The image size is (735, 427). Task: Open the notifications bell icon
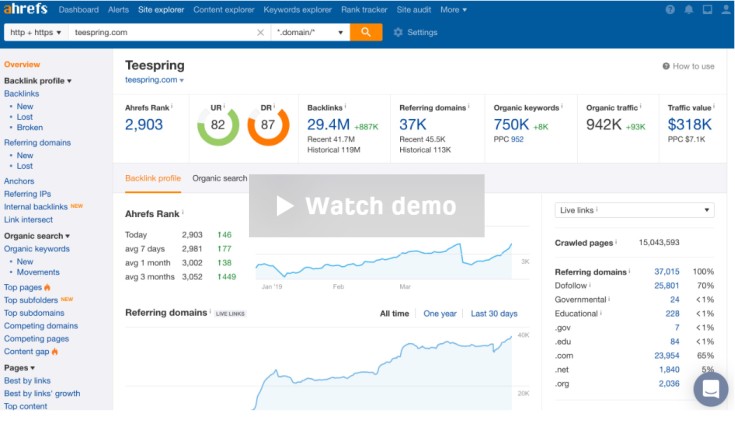pos(689,10)
